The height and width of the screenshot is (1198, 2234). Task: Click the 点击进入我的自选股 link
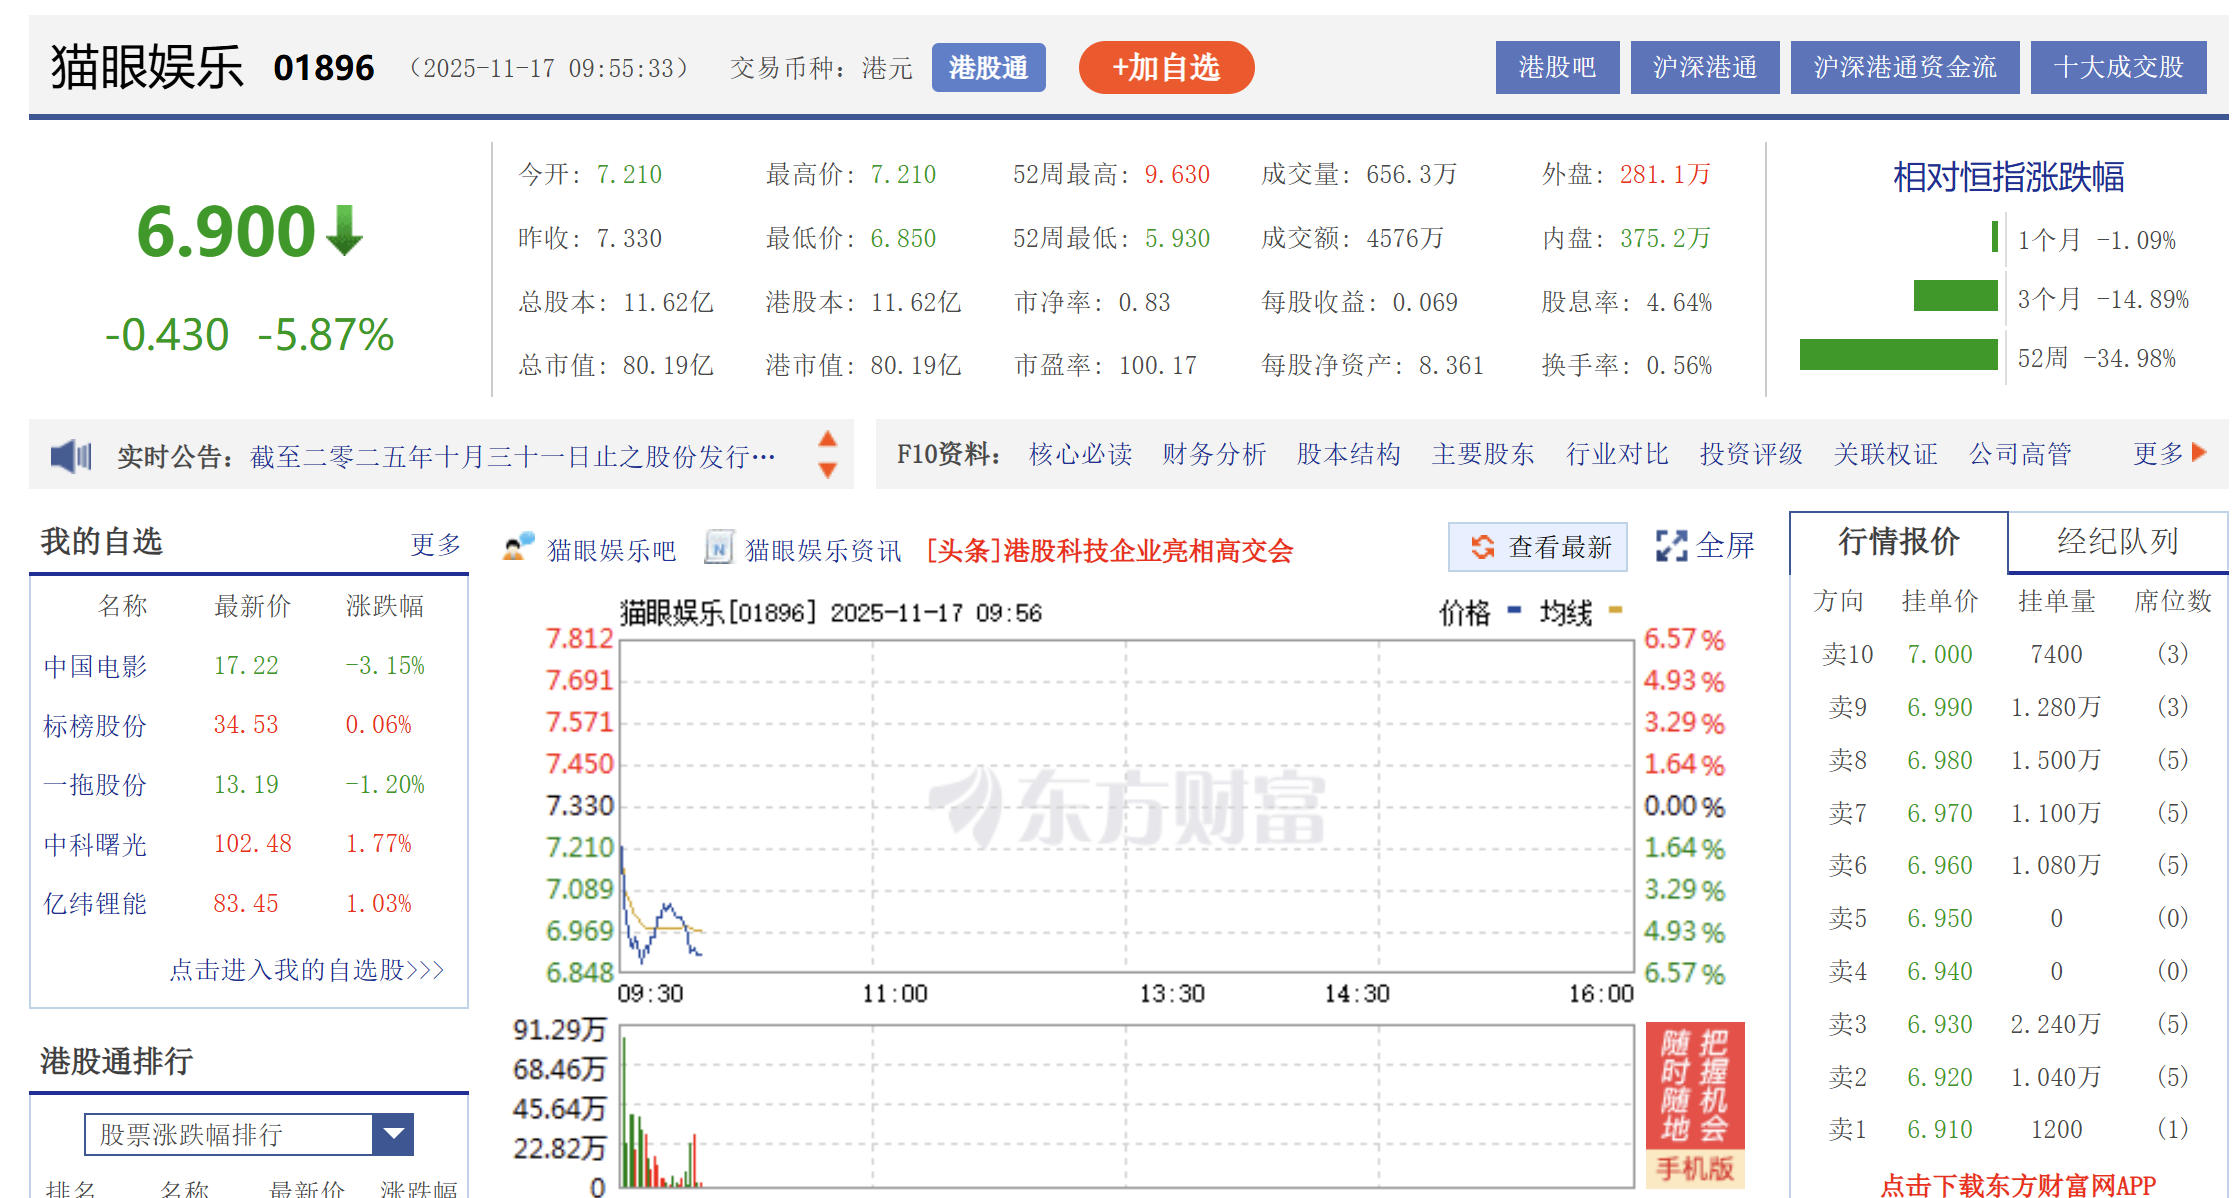[306, 969]
